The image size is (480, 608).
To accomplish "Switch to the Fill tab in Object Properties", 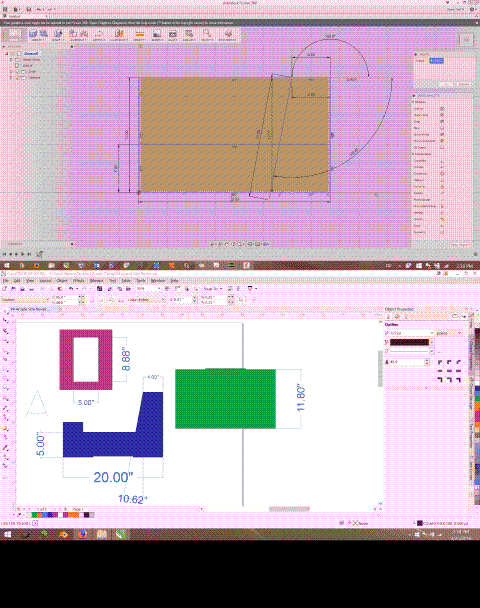I will pos(397,316).
